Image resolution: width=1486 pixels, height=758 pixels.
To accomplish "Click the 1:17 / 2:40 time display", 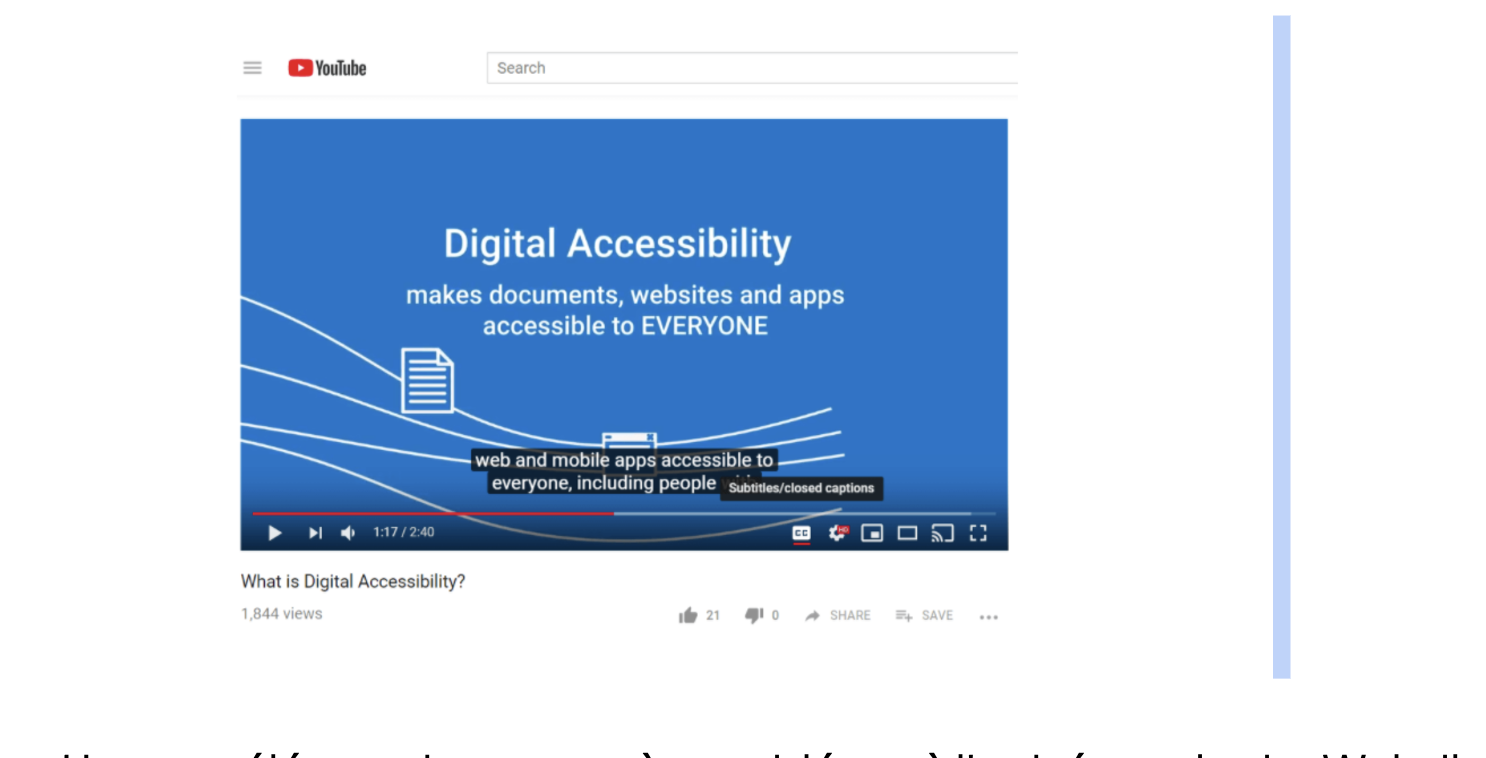I will [404, 532].
